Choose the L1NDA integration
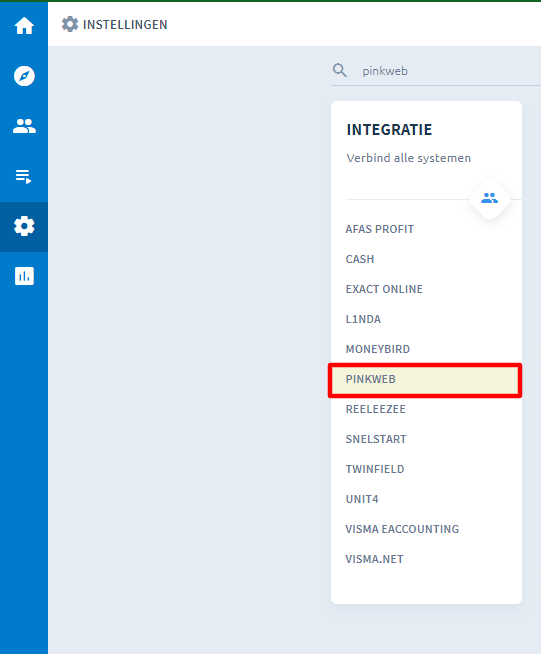Screen dimensions: 541x654 (363, 319)
